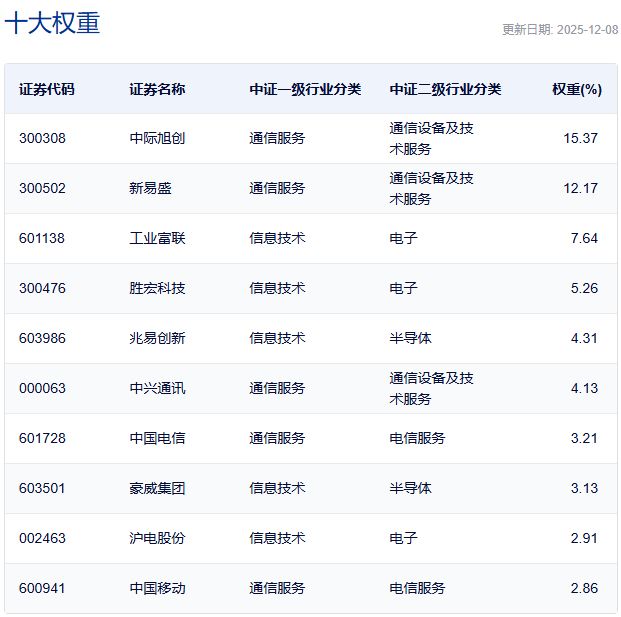Select stock name 新易盛

(150, 188)
